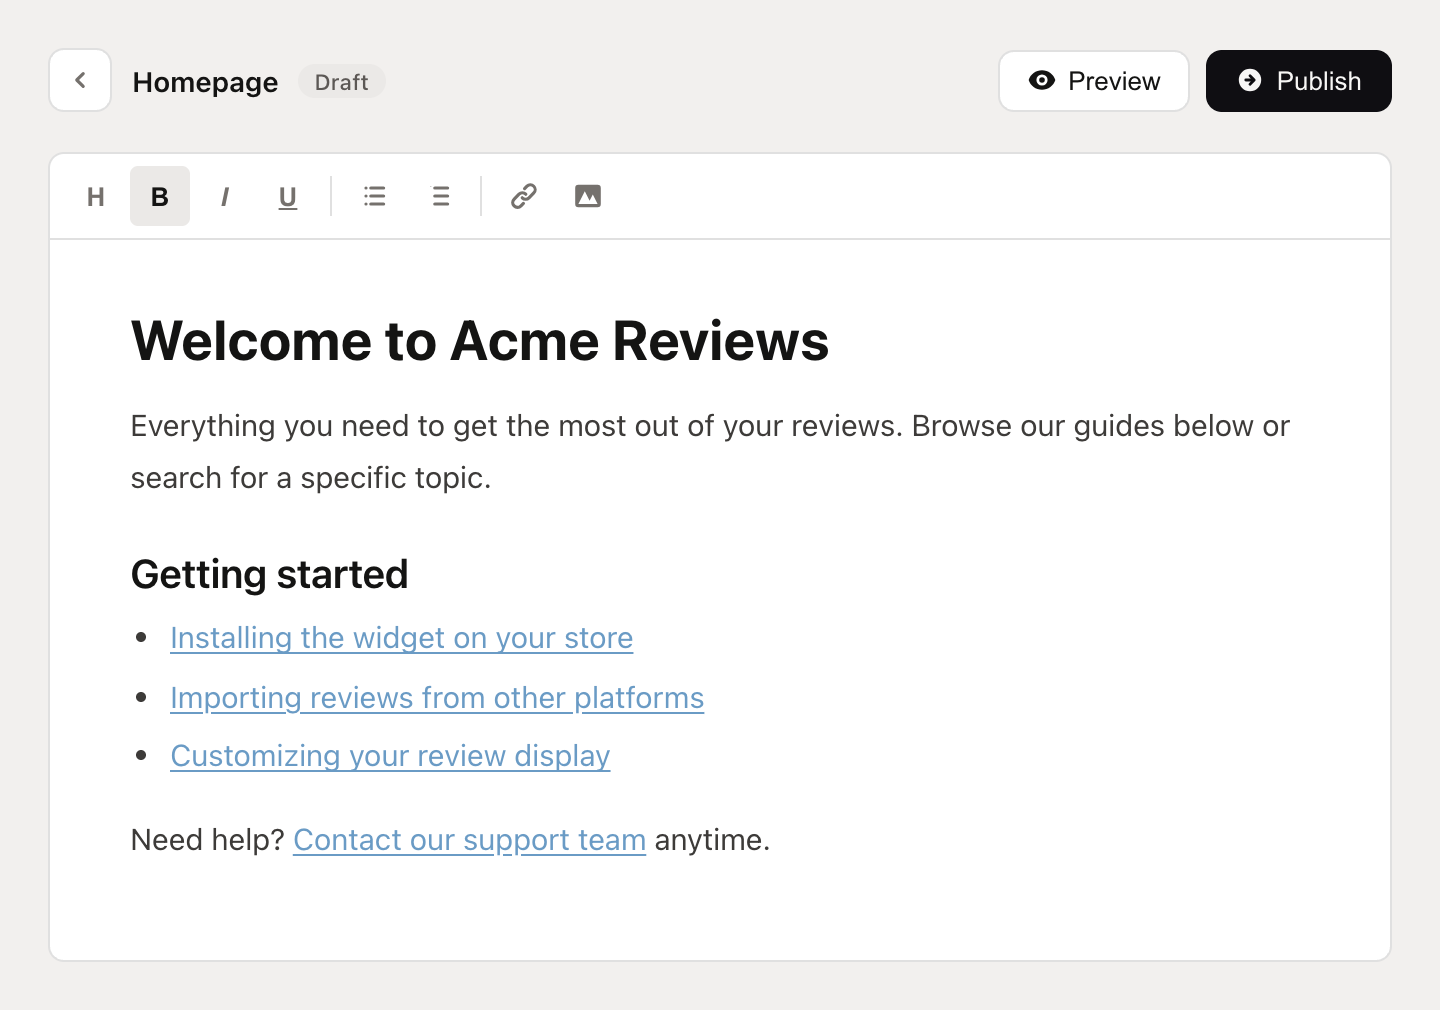
Task: Open Customizing your review display
Action: point(390,756)
